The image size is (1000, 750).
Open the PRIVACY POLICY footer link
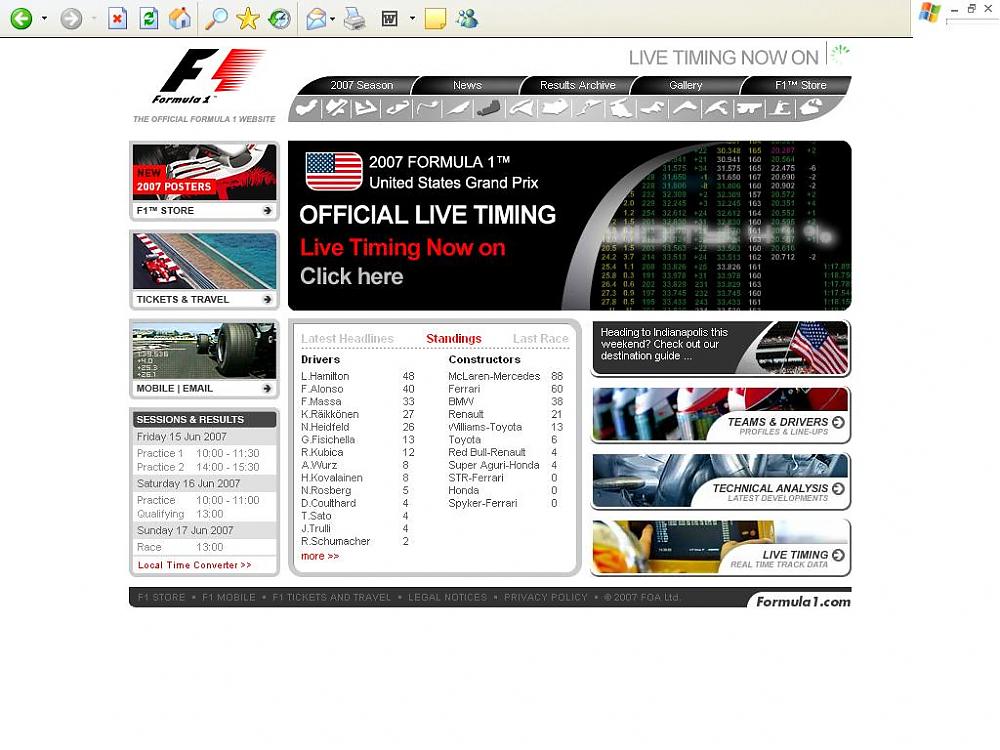point(545,598)
